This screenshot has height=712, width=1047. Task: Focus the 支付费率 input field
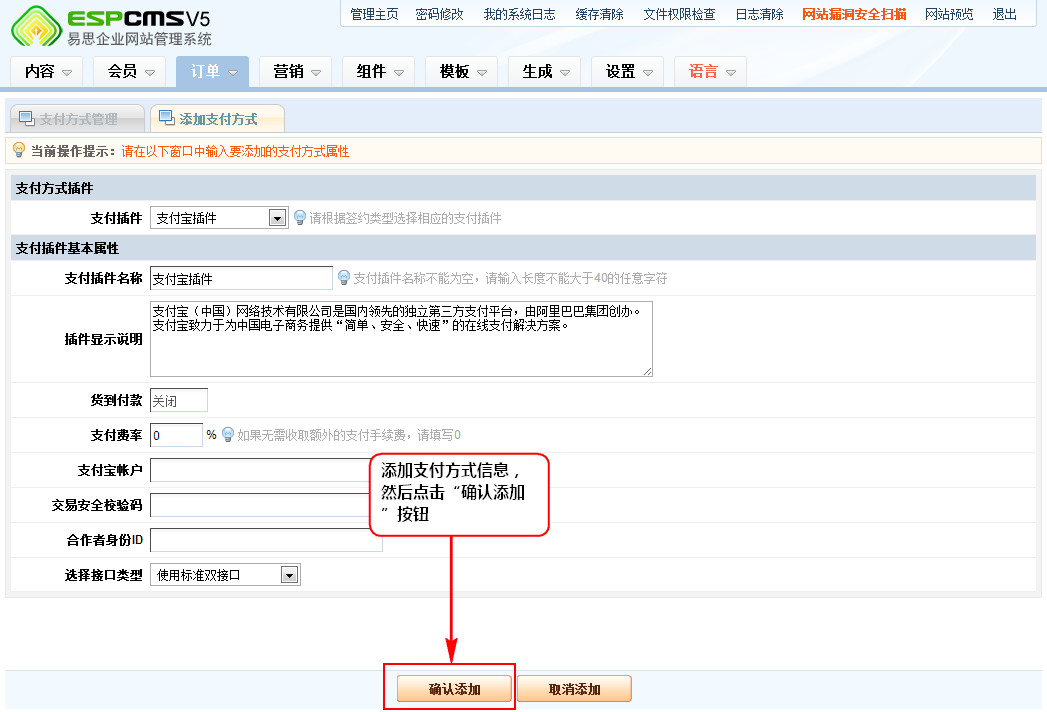[176, 435]
